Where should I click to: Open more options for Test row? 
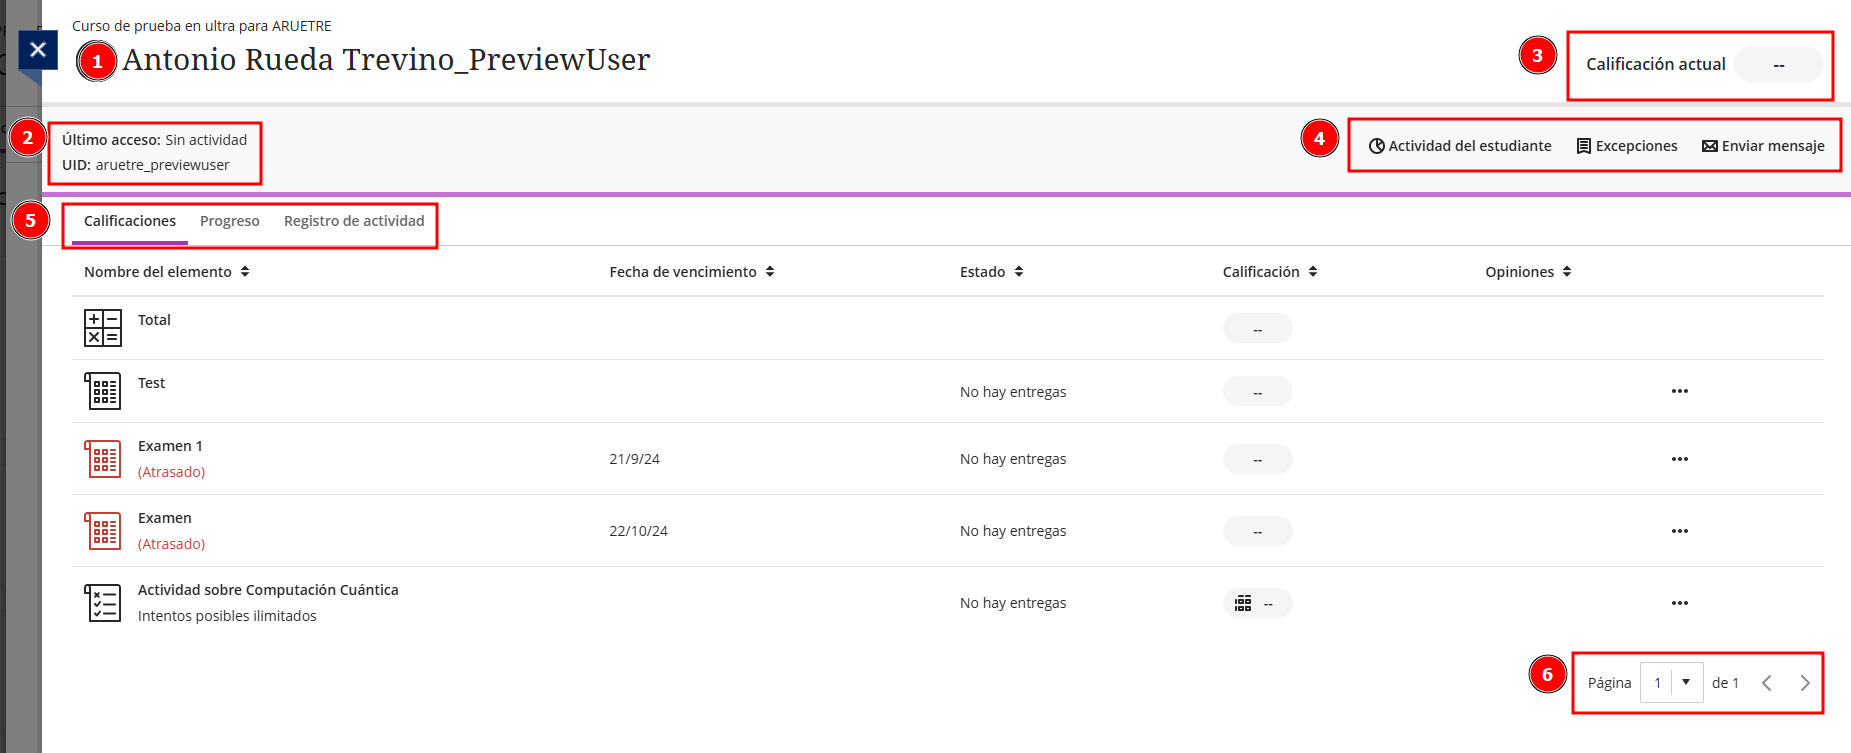click(1679, 391)
